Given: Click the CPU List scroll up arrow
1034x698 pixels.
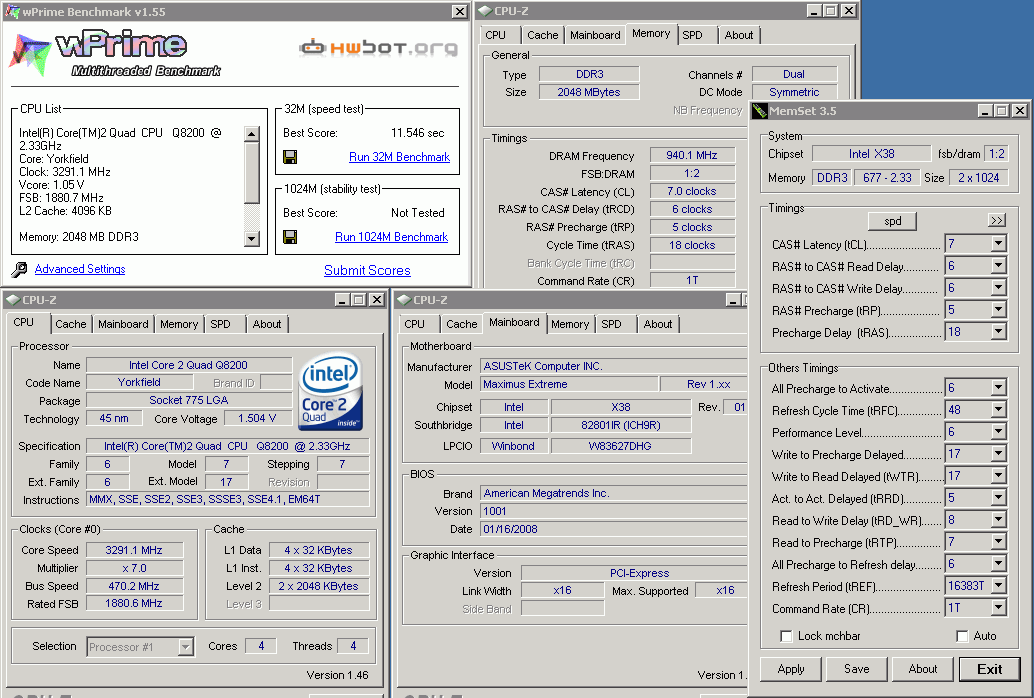Looking at the screenshot, I should [x=251, y=134].
